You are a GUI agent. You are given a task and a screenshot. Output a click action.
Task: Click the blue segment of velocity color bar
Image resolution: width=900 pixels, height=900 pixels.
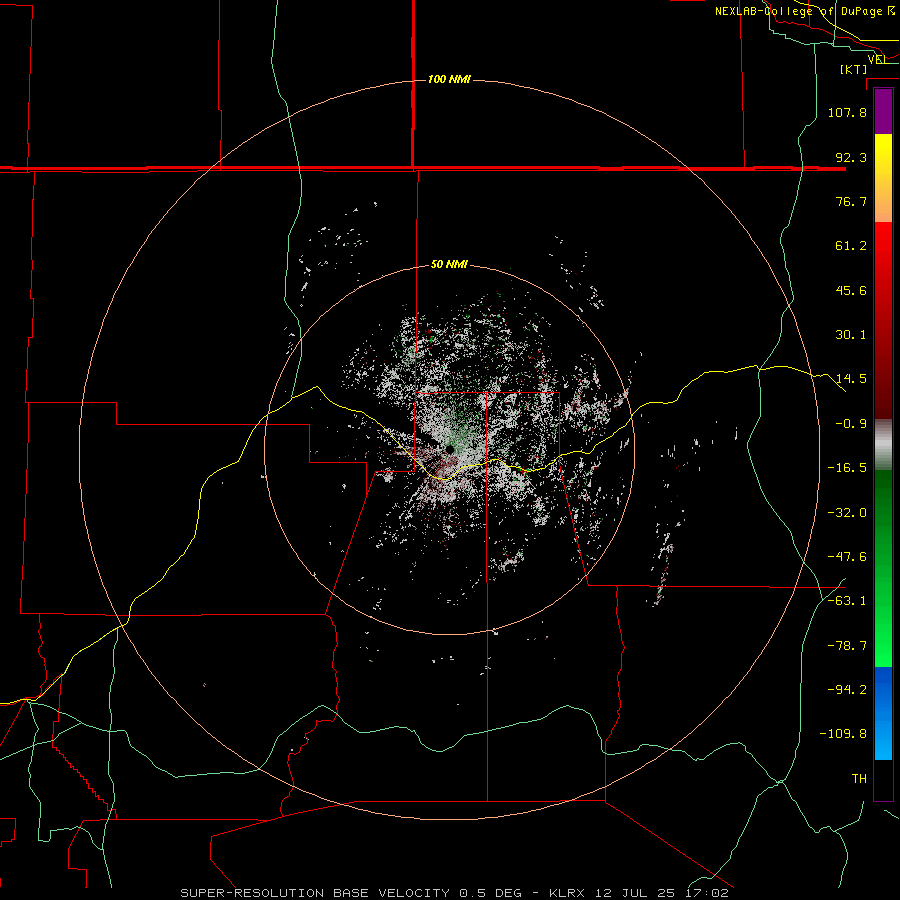click(x=883, y=713)
